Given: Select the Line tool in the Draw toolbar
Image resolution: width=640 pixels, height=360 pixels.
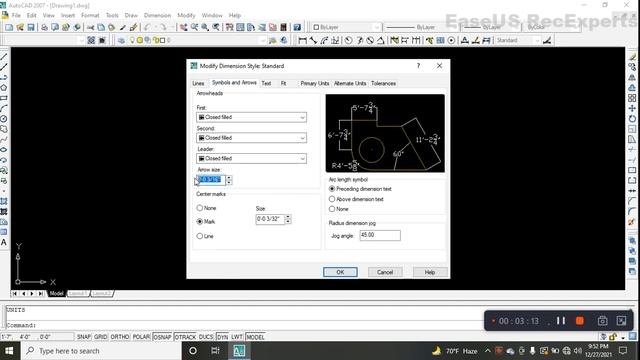Looking at the screenshot, I should click(4, 57).
